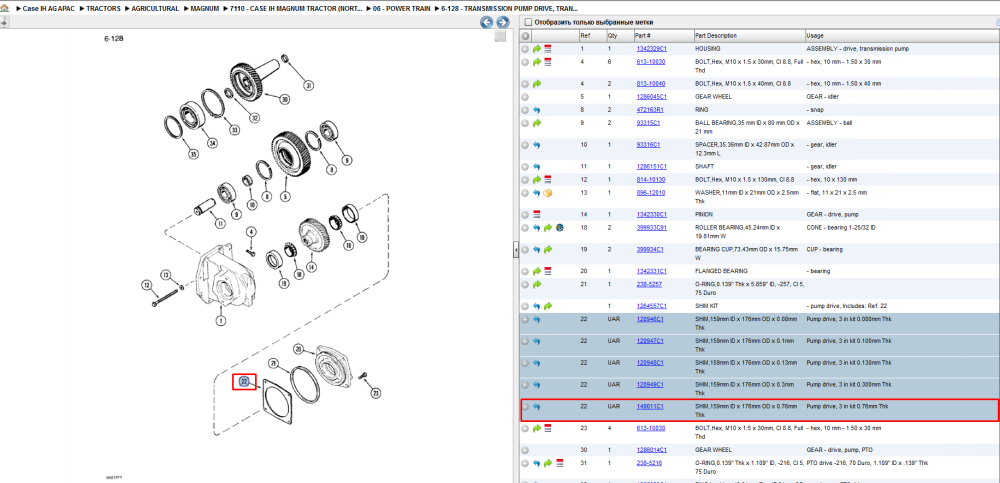
Task: Toggle selection circle for FLANGED BEARING row
Action: point(526,271)
